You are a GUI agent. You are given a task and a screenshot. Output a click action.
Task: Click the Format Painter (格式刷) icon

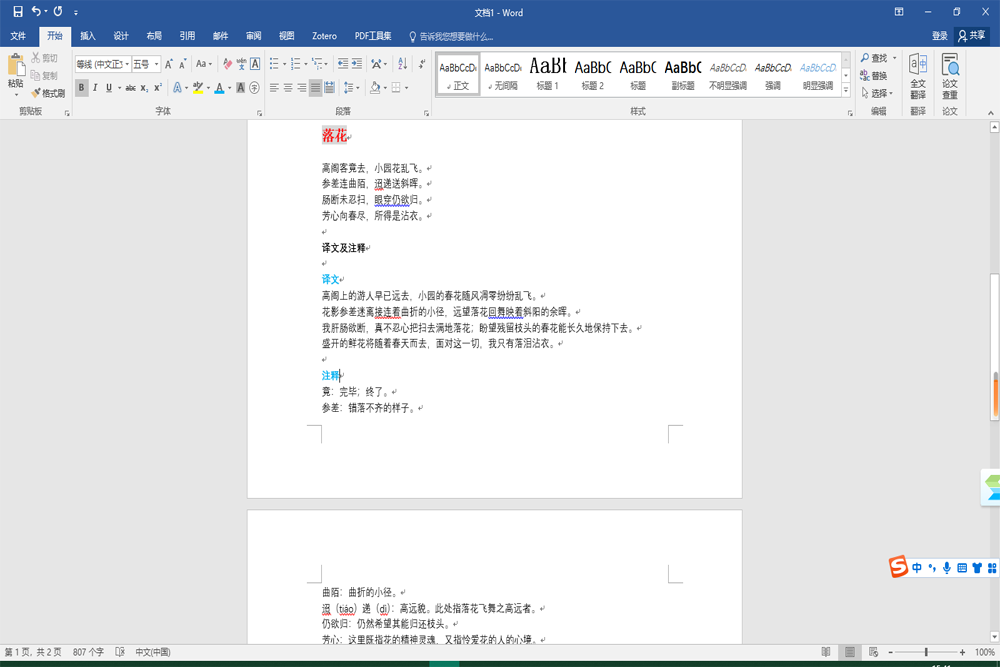[45, 91]
